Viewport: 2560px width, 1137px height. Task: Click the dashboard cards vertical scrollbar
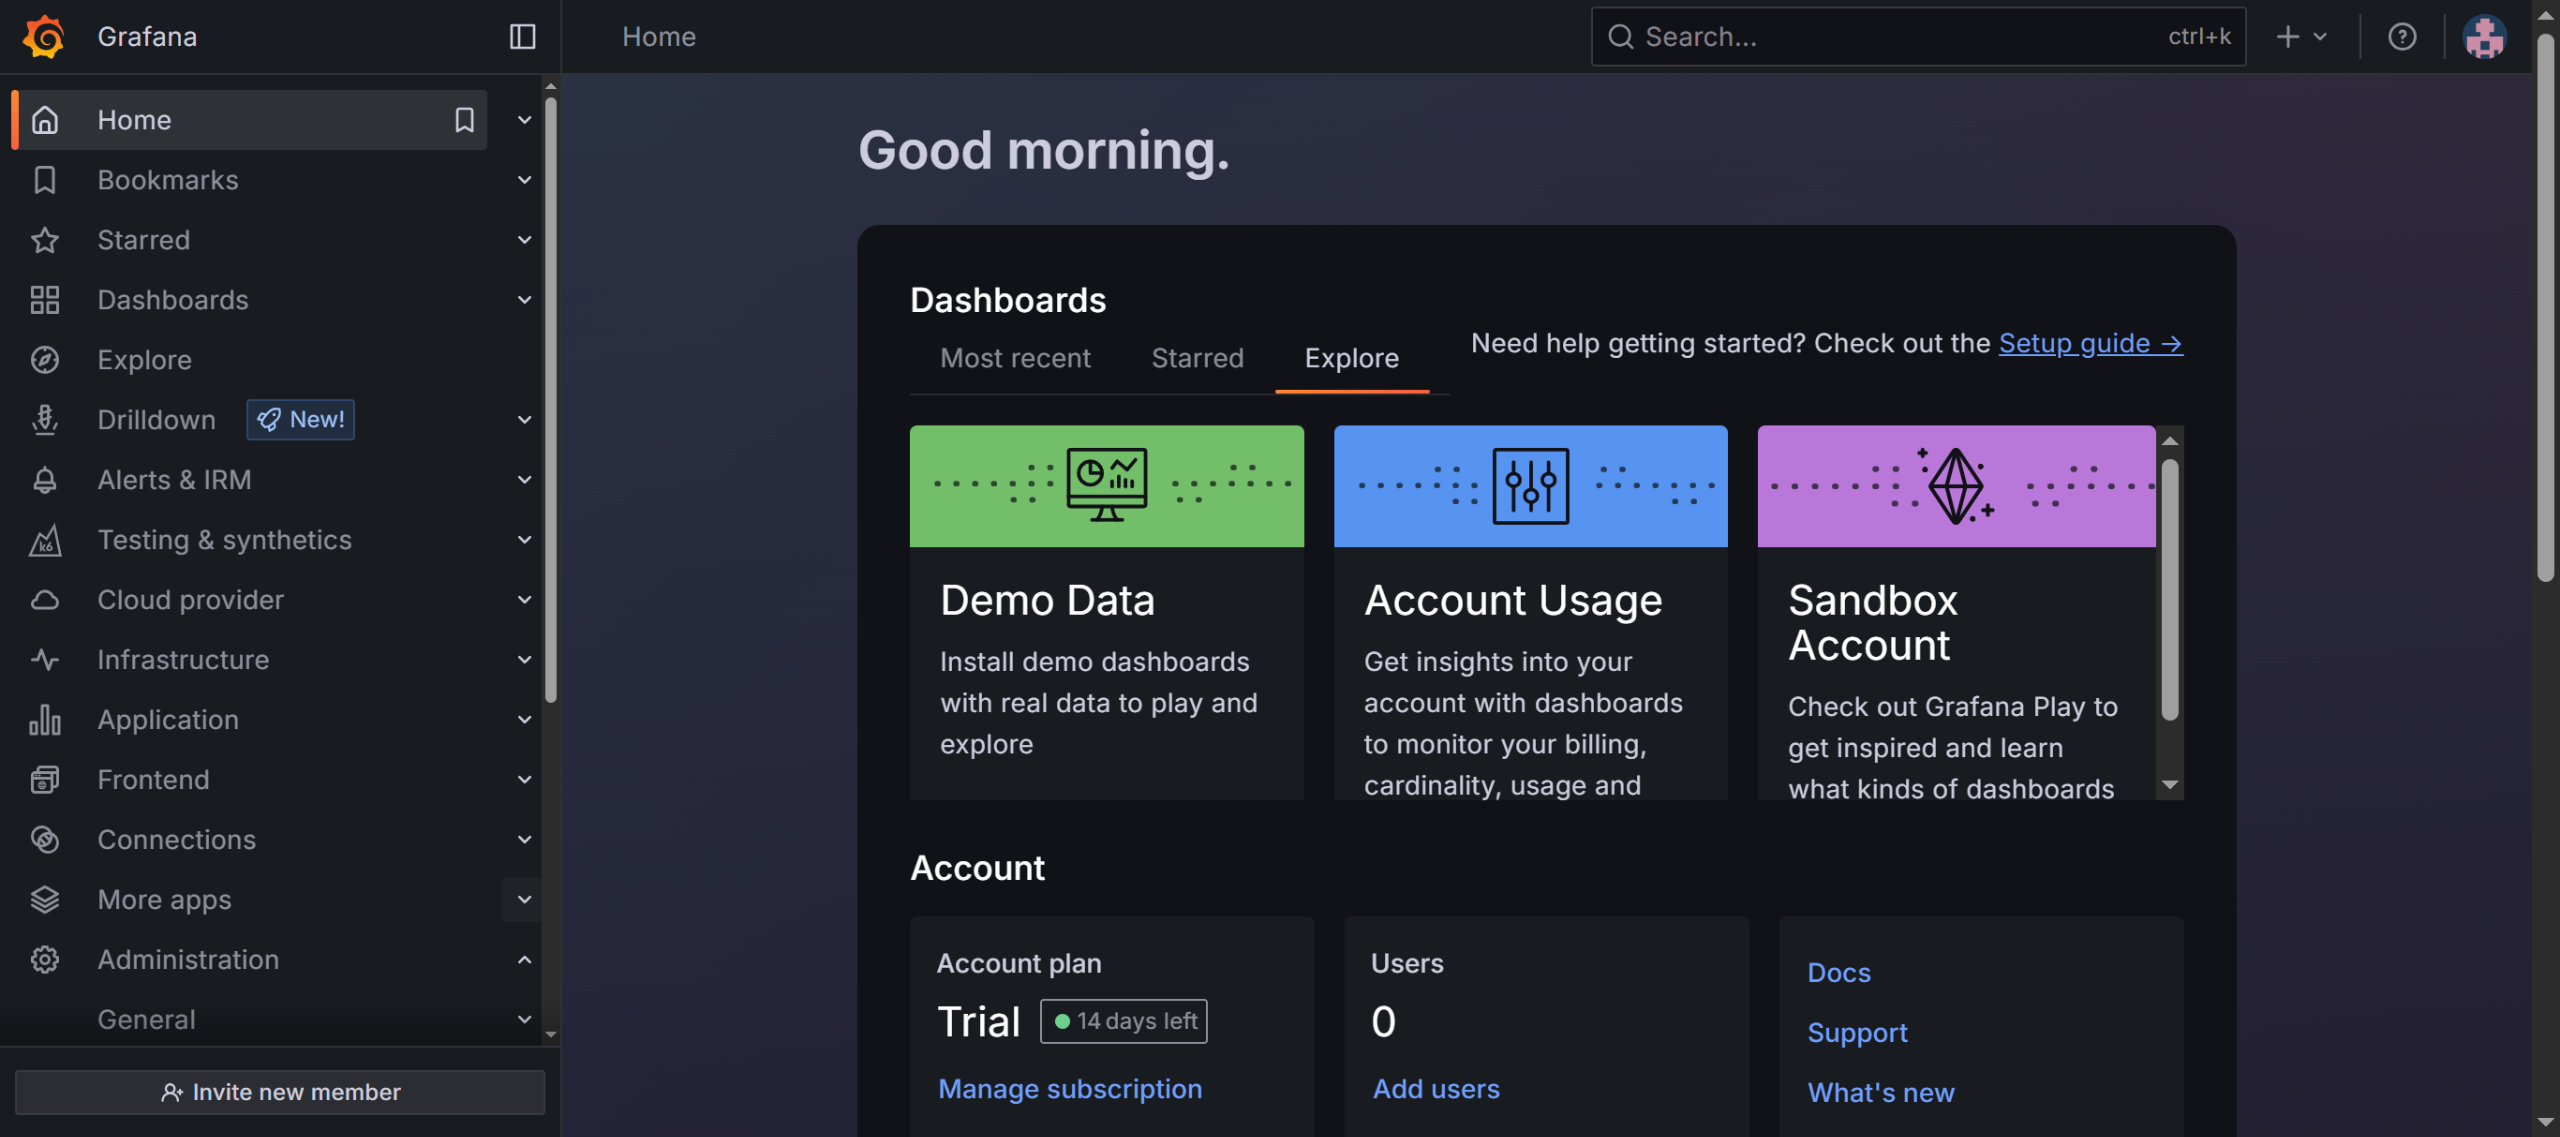[2169, 590]
